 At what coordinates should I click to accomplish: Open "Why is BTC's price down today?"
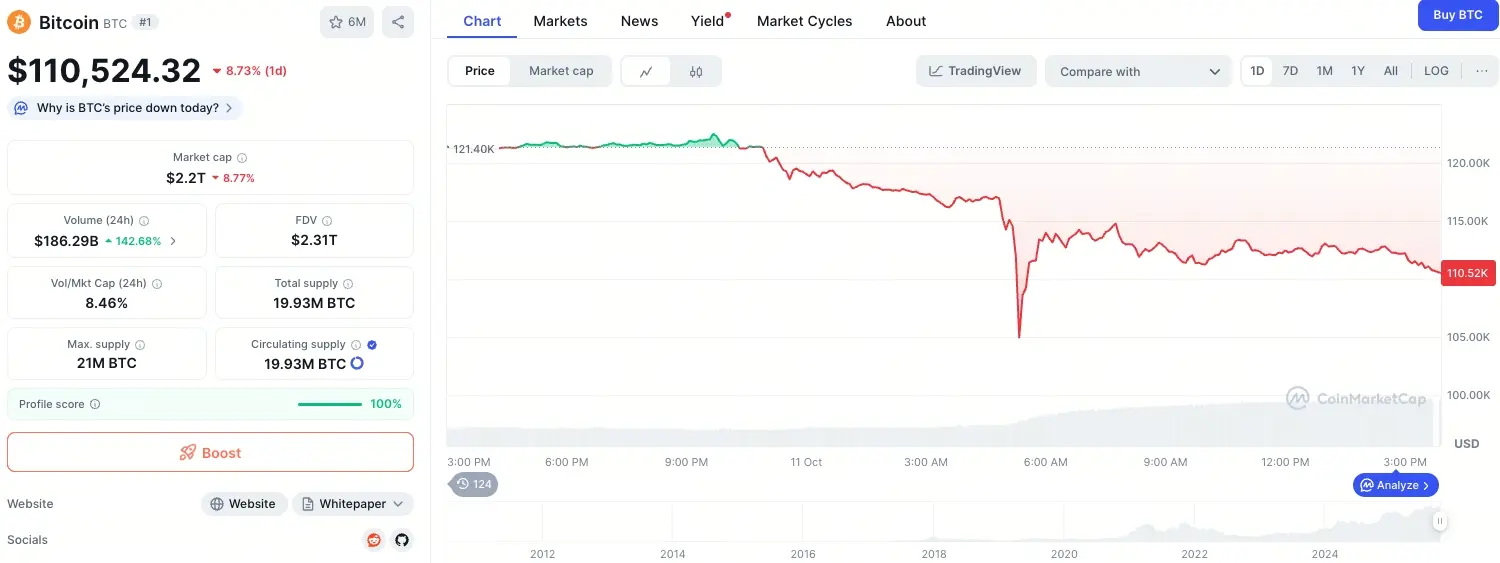[125, 108]
